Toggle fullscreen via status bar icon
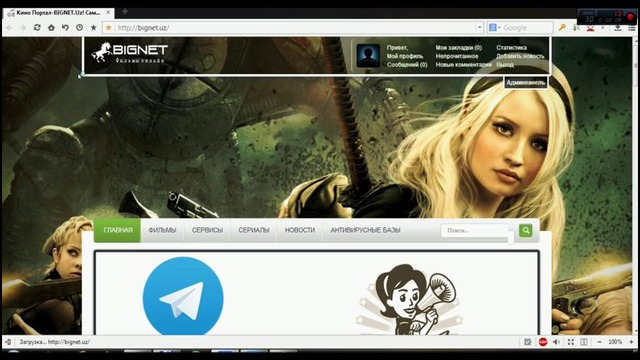 click(x=571, y=342)
